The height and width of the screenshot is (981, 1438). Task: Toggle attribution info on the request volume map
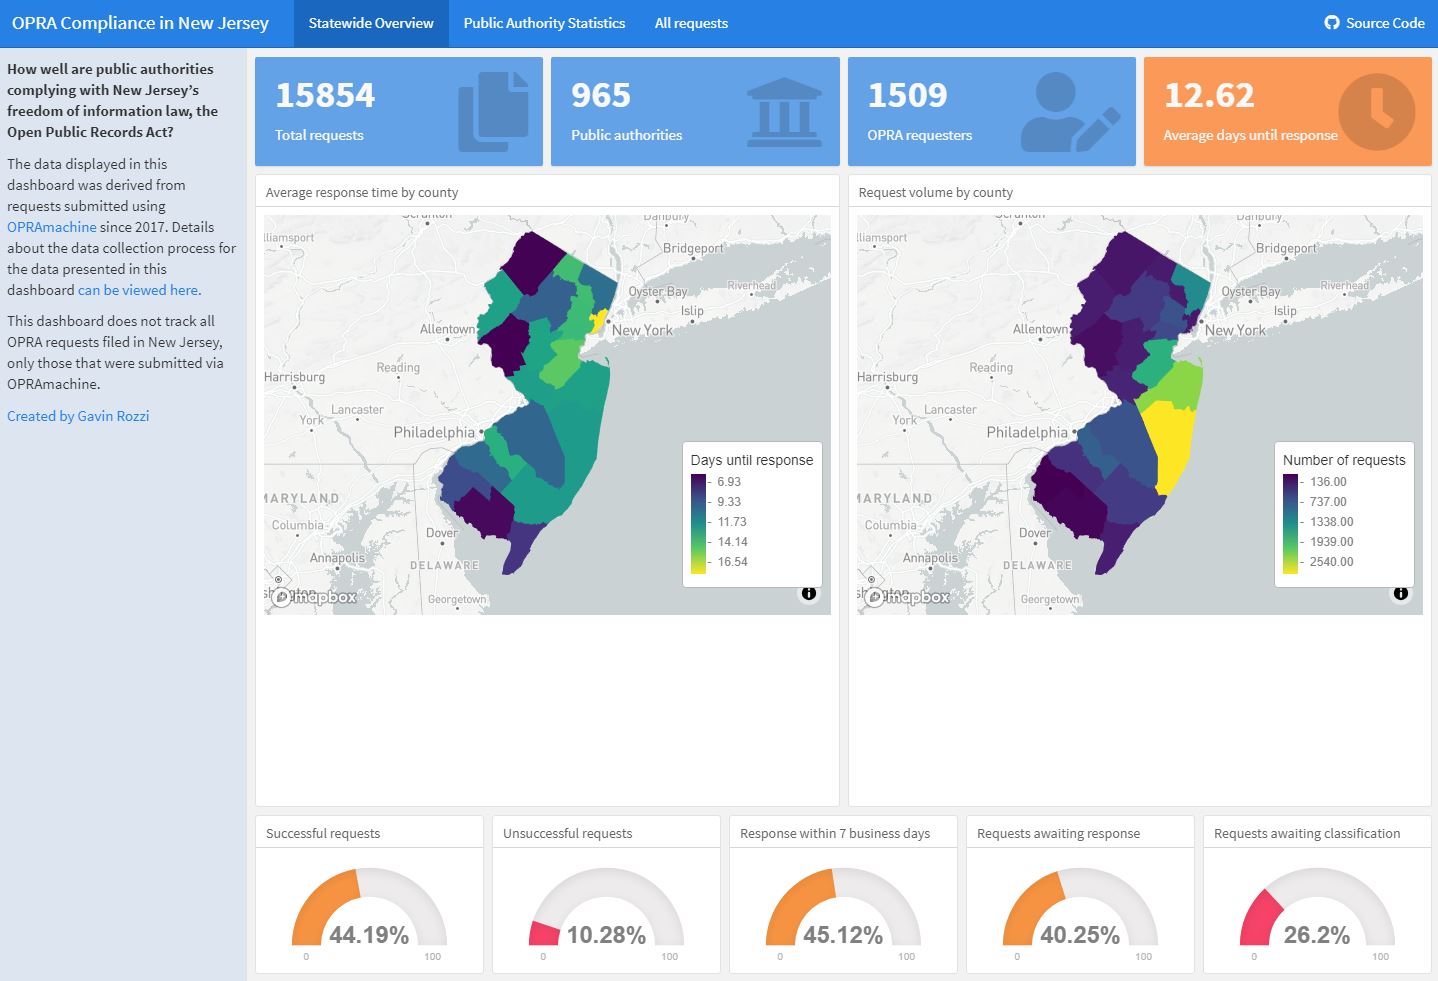pos(1401,593)
